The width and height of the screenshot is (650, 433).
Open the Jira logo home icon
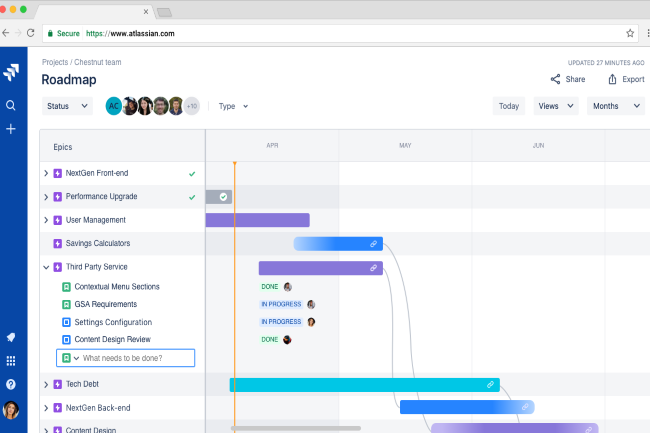click(11, 72)
